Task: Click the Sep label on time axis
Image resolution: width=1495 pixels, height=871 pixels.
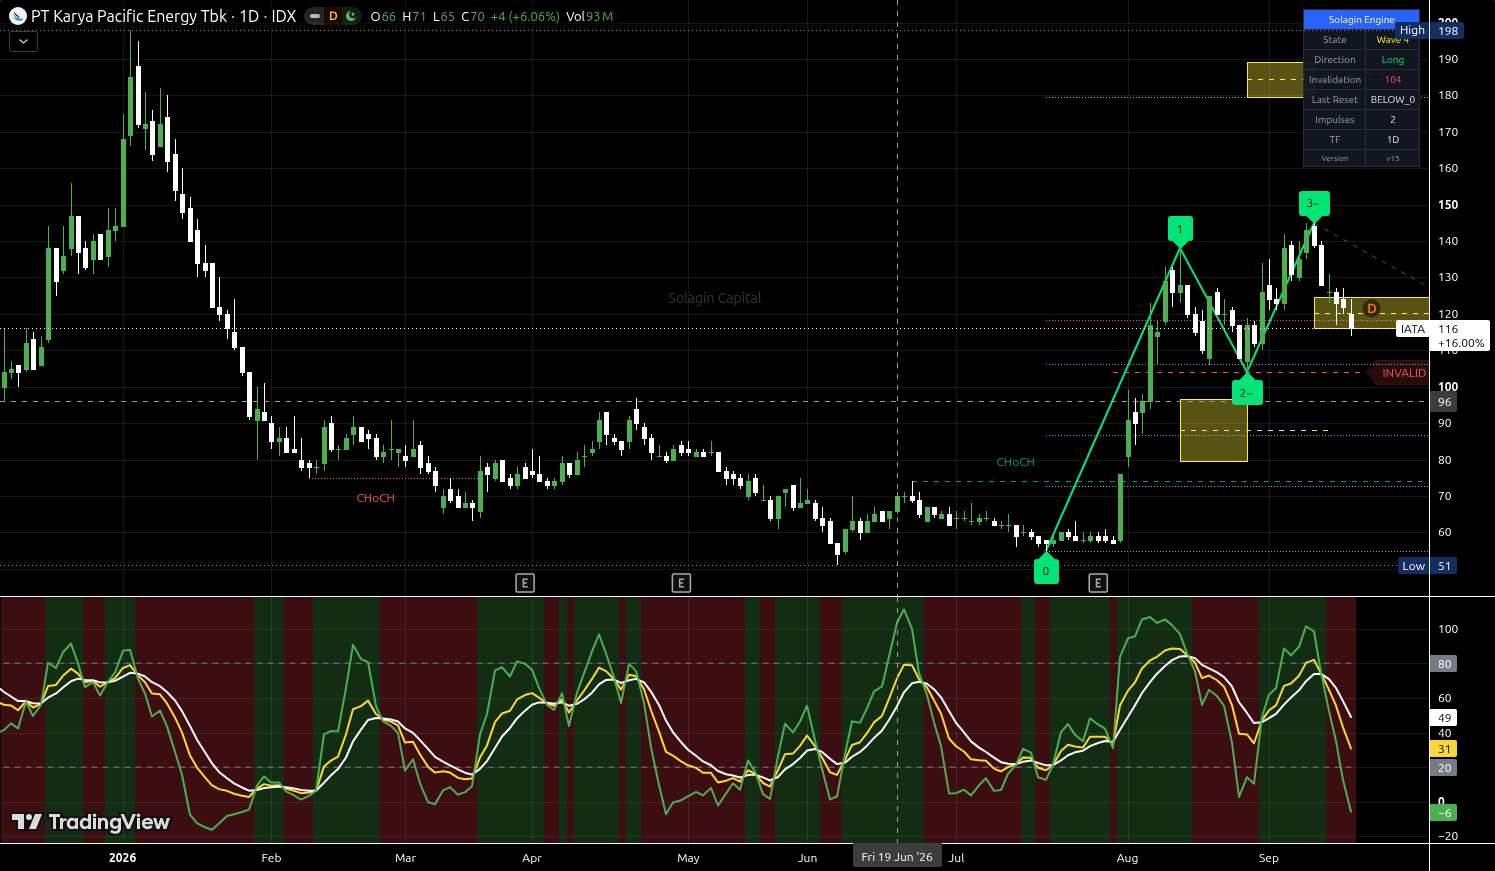Action: point(1268,858)
